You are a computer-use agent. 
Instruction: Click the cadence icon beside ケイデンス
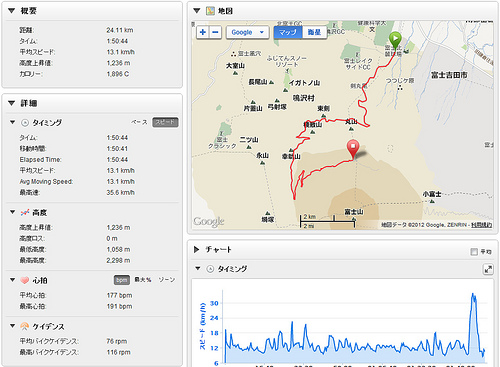(25, 326)
